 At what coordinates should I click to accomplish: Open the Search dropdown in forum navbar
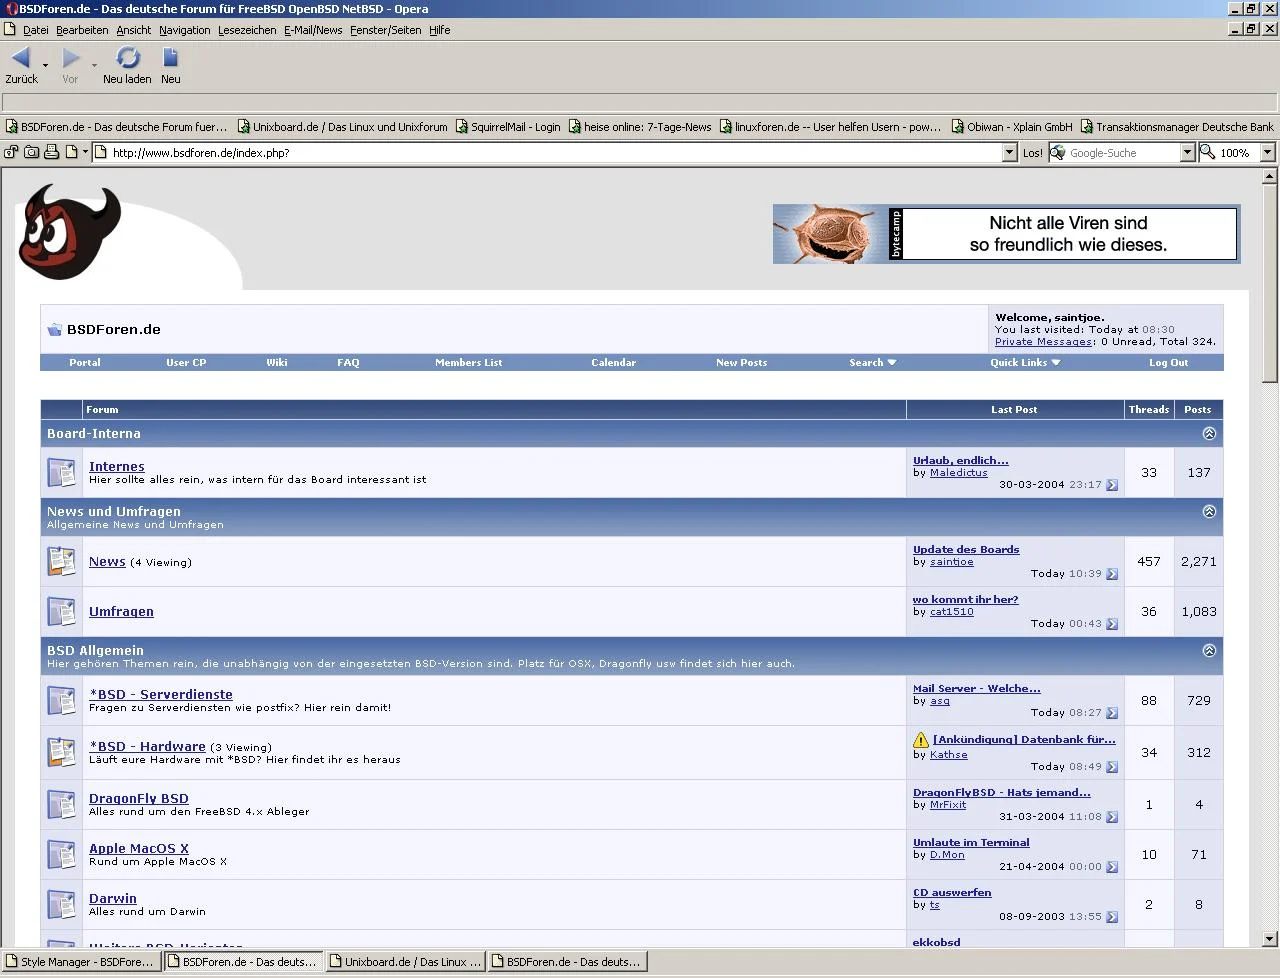point(872,363)
